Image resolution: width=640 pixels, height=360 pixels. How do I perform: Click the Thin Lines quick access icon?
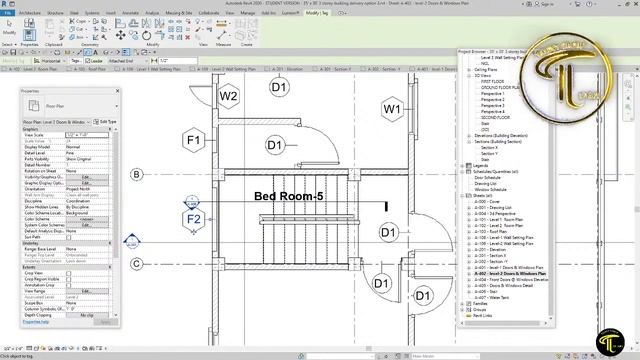point(126,52)
